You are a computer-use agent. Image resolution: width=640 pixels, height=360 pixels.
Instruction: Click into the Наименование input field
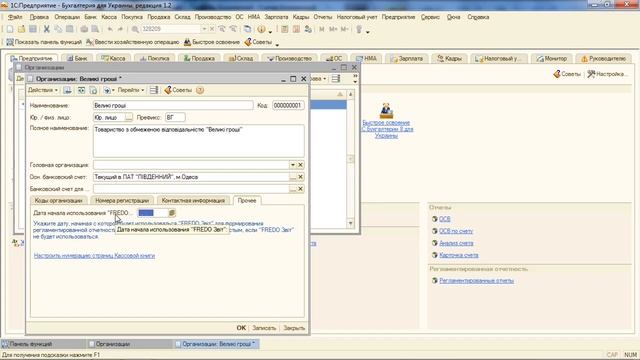coord(173,105)
